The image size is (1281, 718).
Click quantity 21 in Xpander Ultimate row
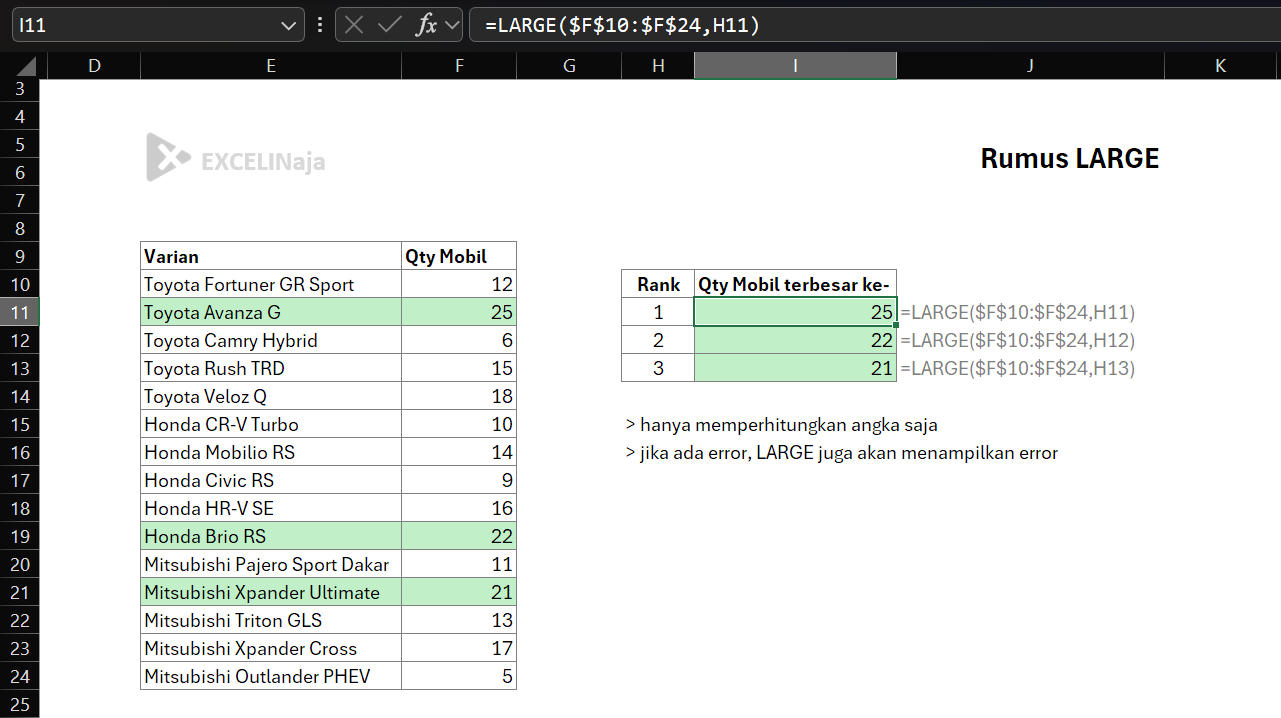(459, 592)
